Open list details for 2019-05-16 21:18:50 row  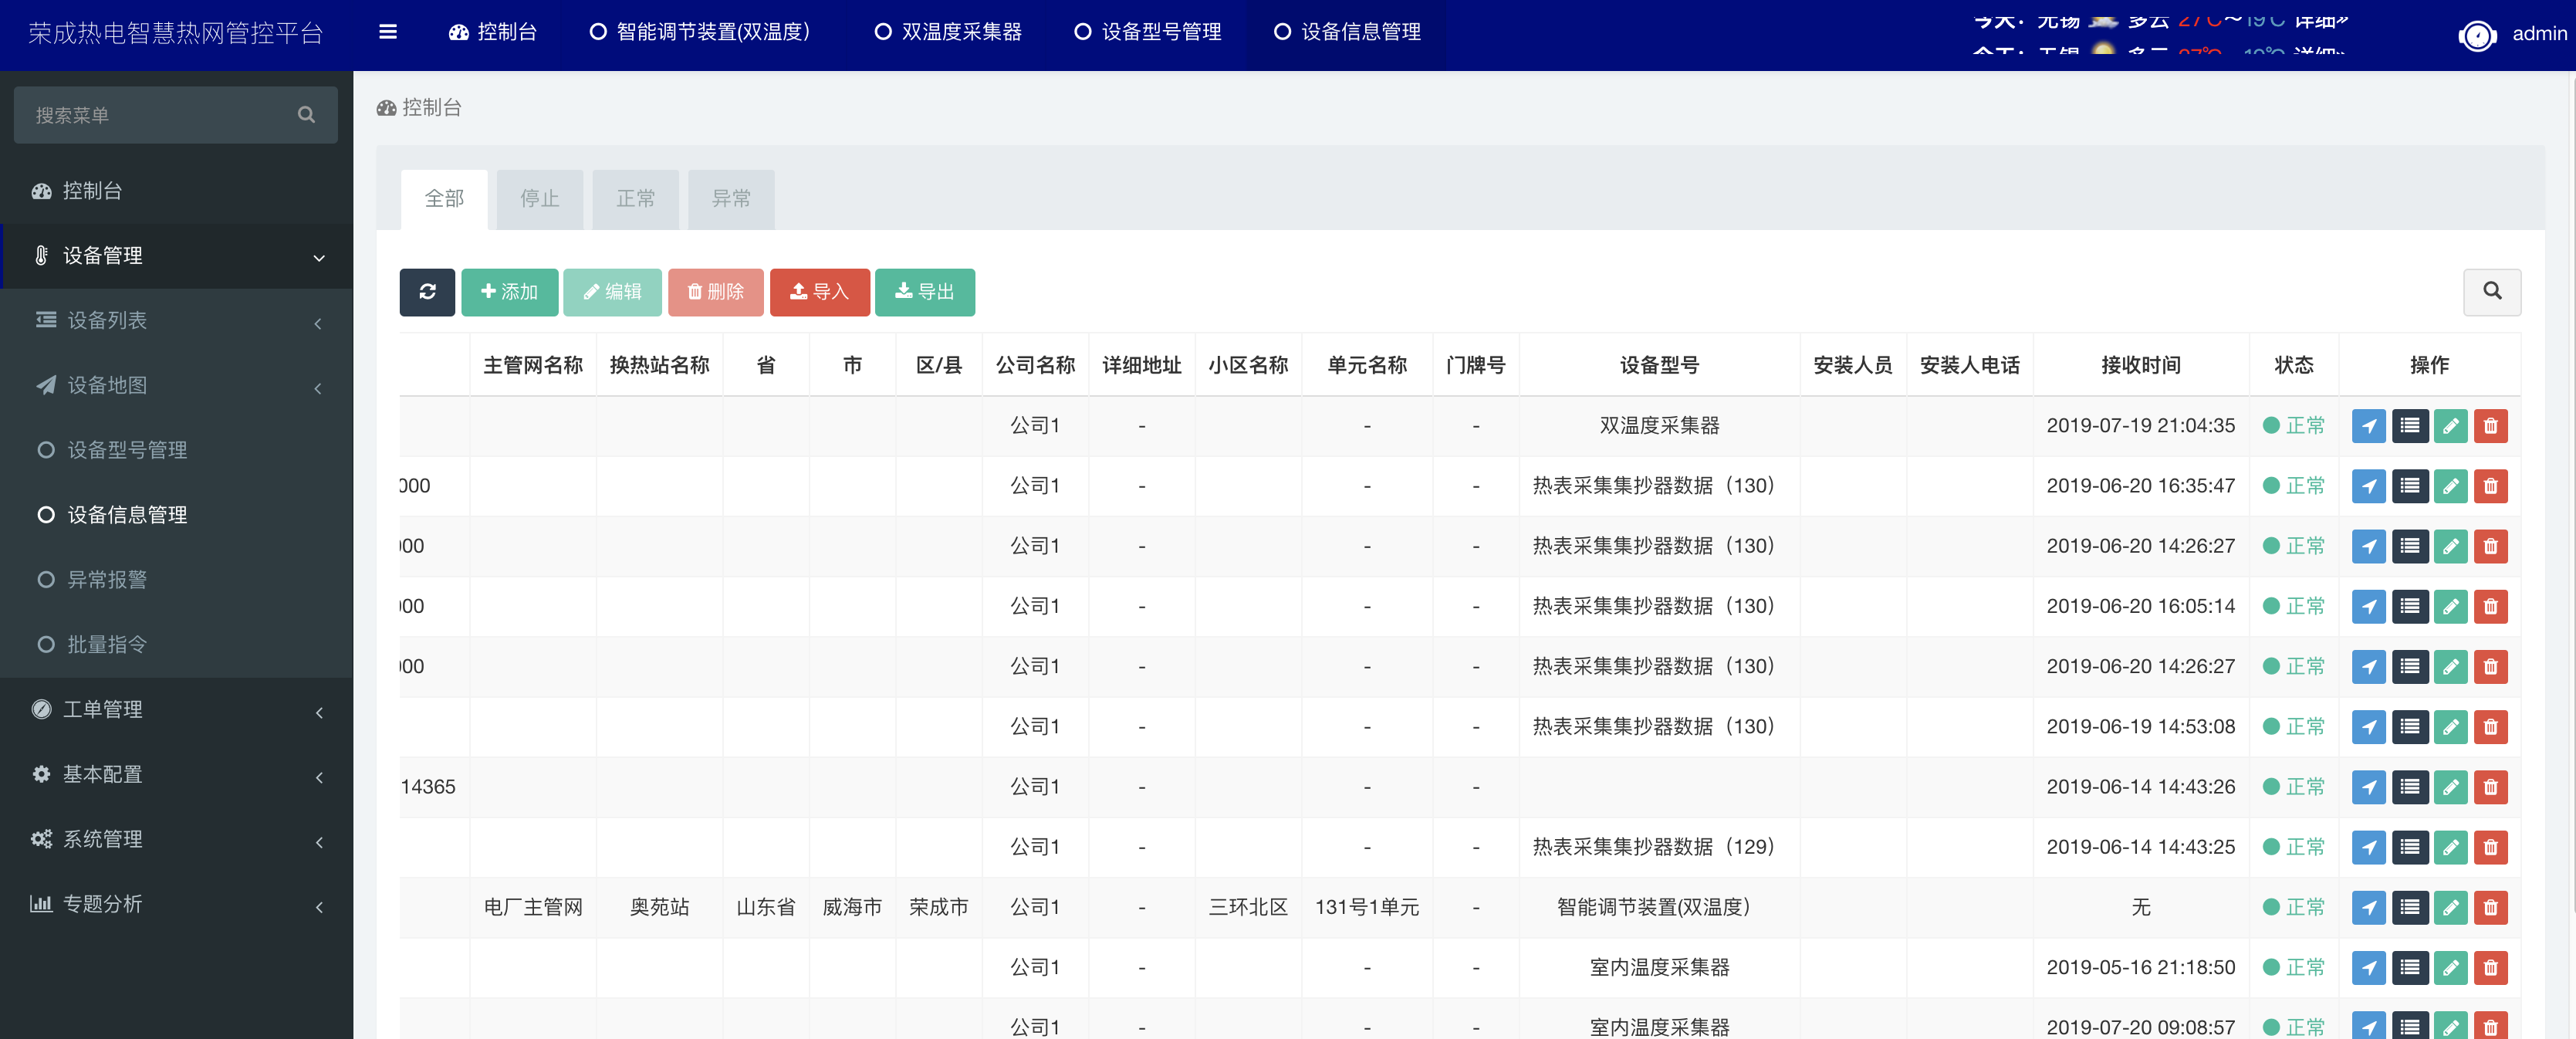click(2410, 967)
